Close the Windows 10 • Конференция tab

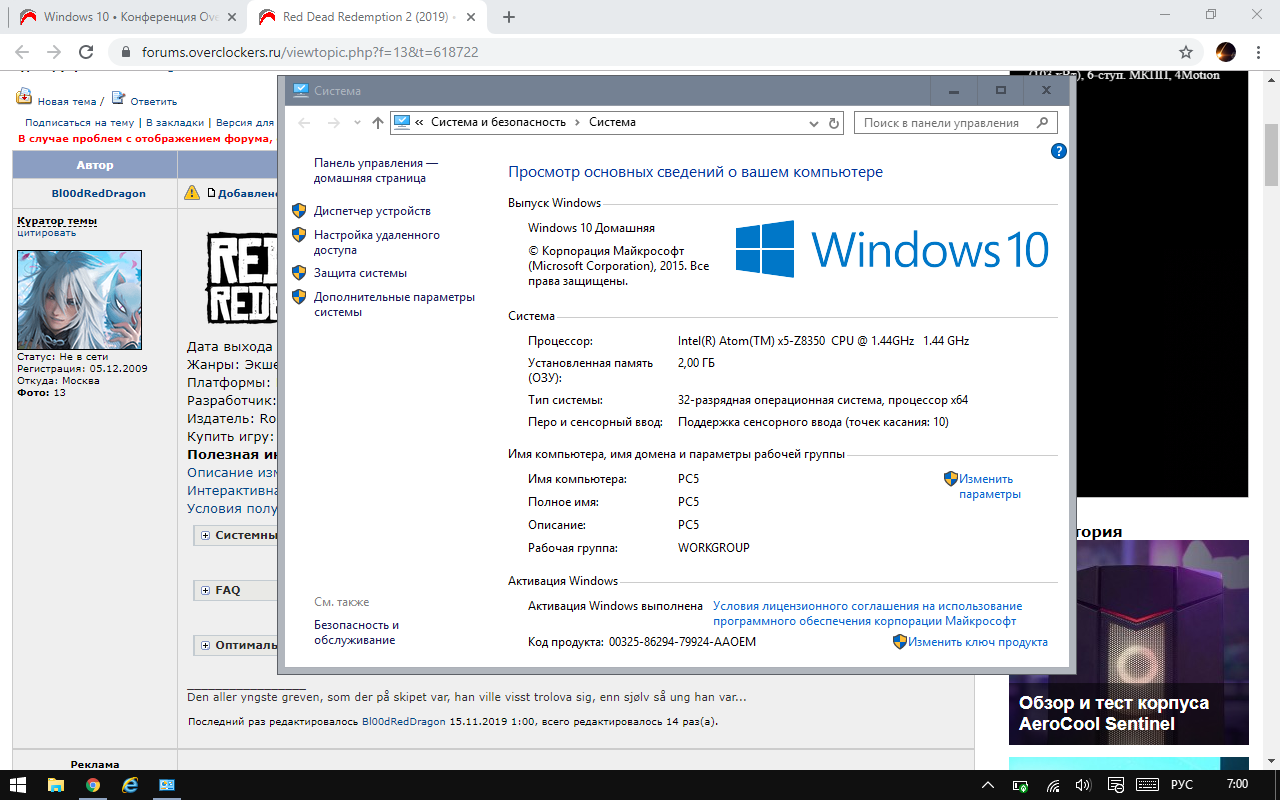233,17
